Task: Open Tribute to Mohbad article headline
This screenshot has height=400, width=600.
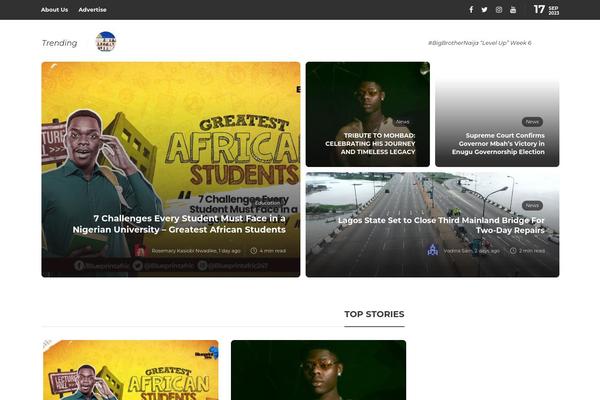Action: pos(370,144)
